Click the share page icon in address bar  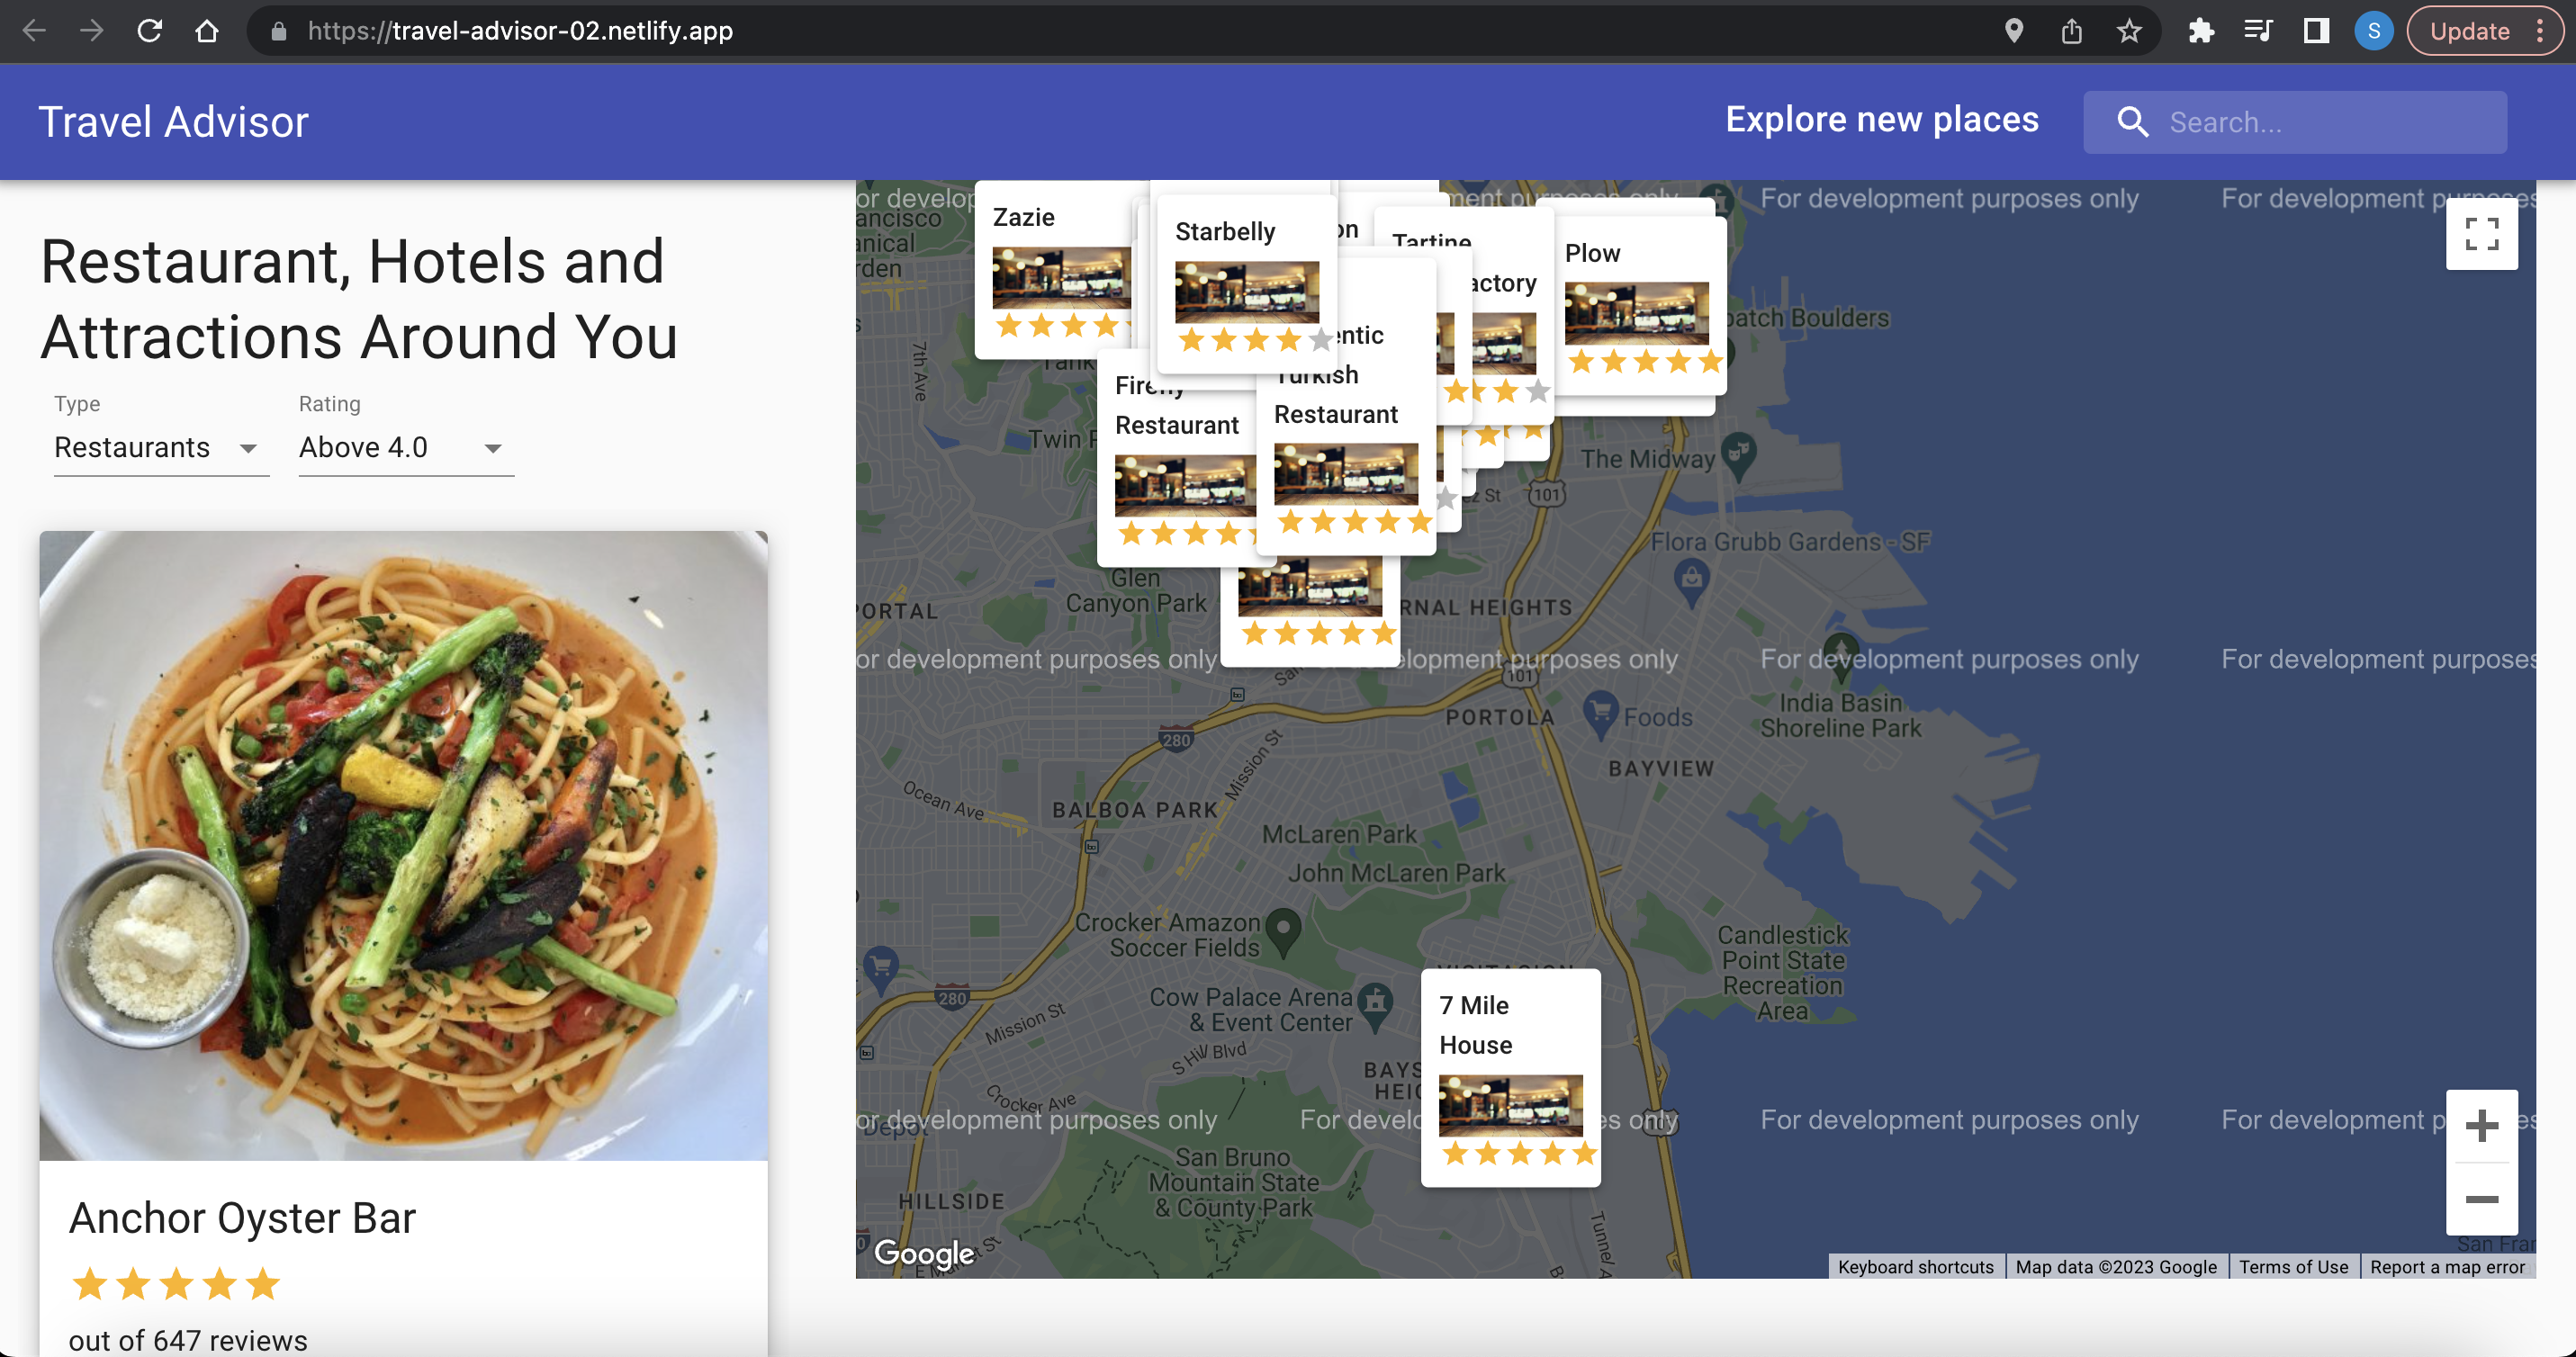(x=2071, y=31)
